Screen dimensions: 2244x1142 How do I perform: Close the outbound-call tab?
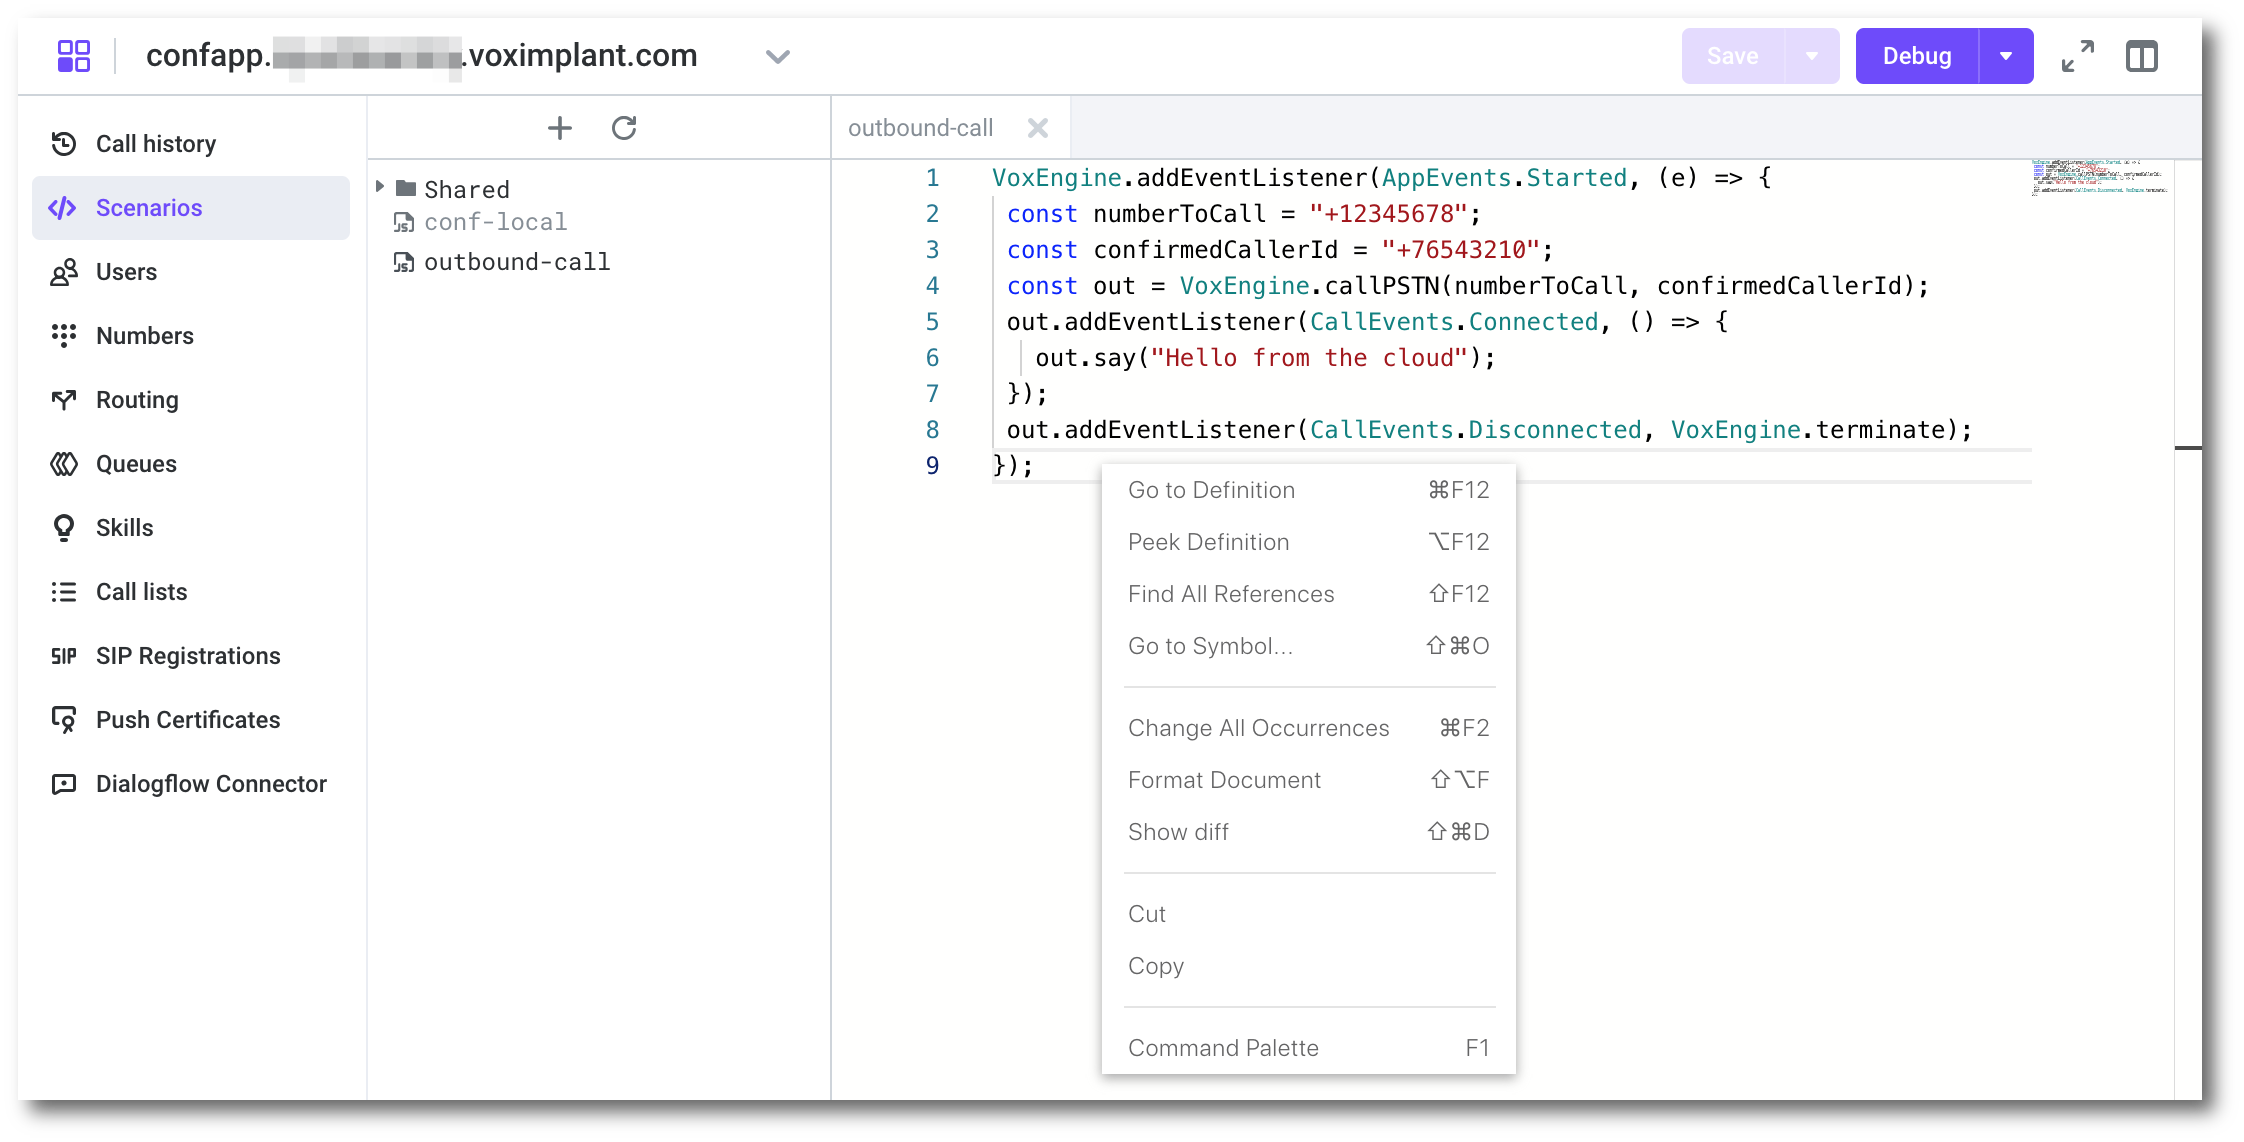pyautogui.click(x=1038, y=128)
